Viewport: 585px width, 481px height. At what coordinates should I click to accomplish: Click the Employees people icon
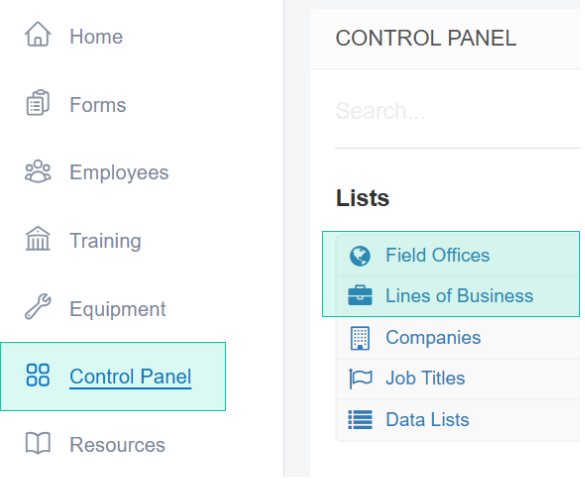tap(38, 171)
